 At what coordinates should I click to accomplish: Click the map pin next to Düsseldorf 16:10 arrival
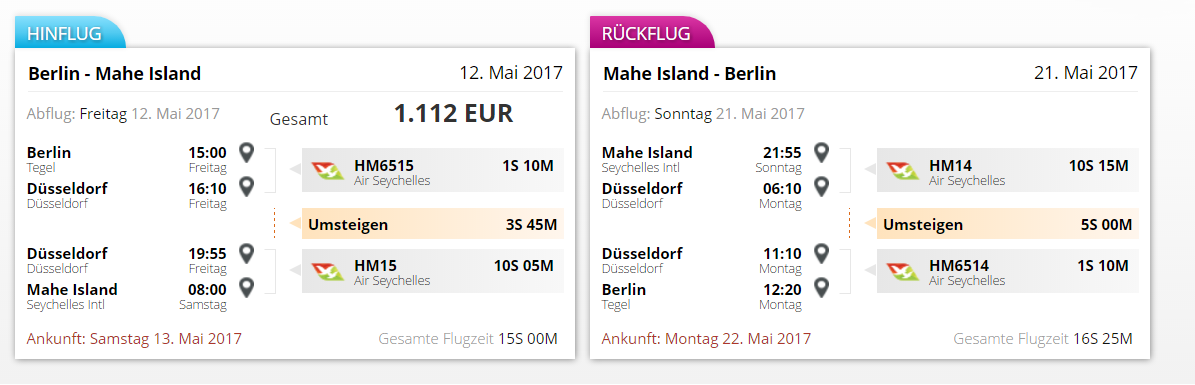[245, 187]
